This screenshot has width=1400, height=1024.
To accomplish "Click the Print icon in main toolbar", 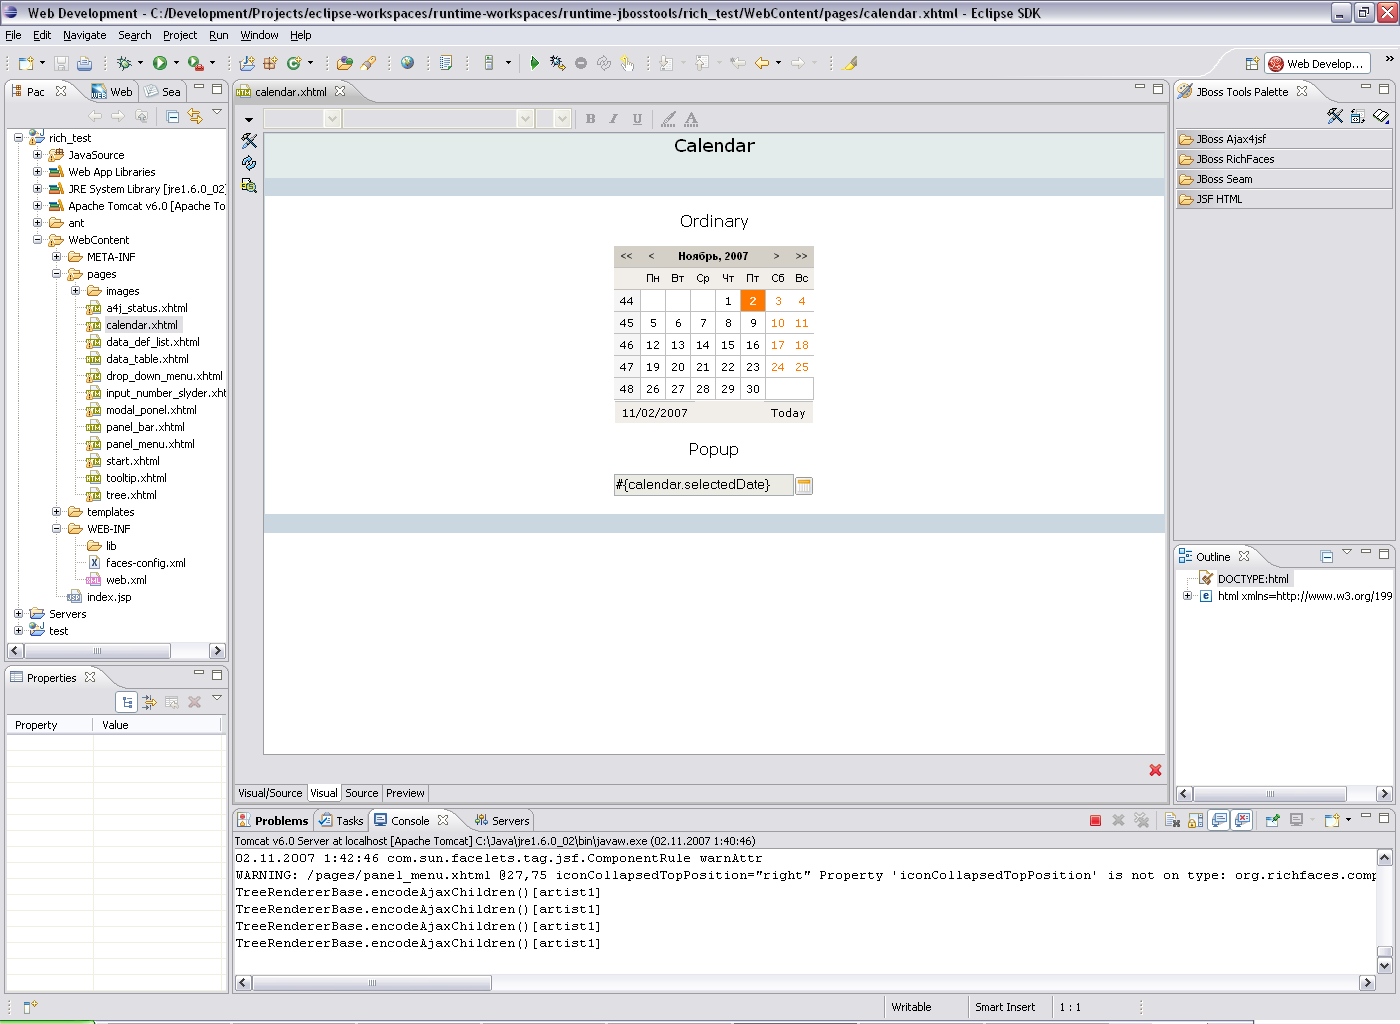I will [84, 63].
